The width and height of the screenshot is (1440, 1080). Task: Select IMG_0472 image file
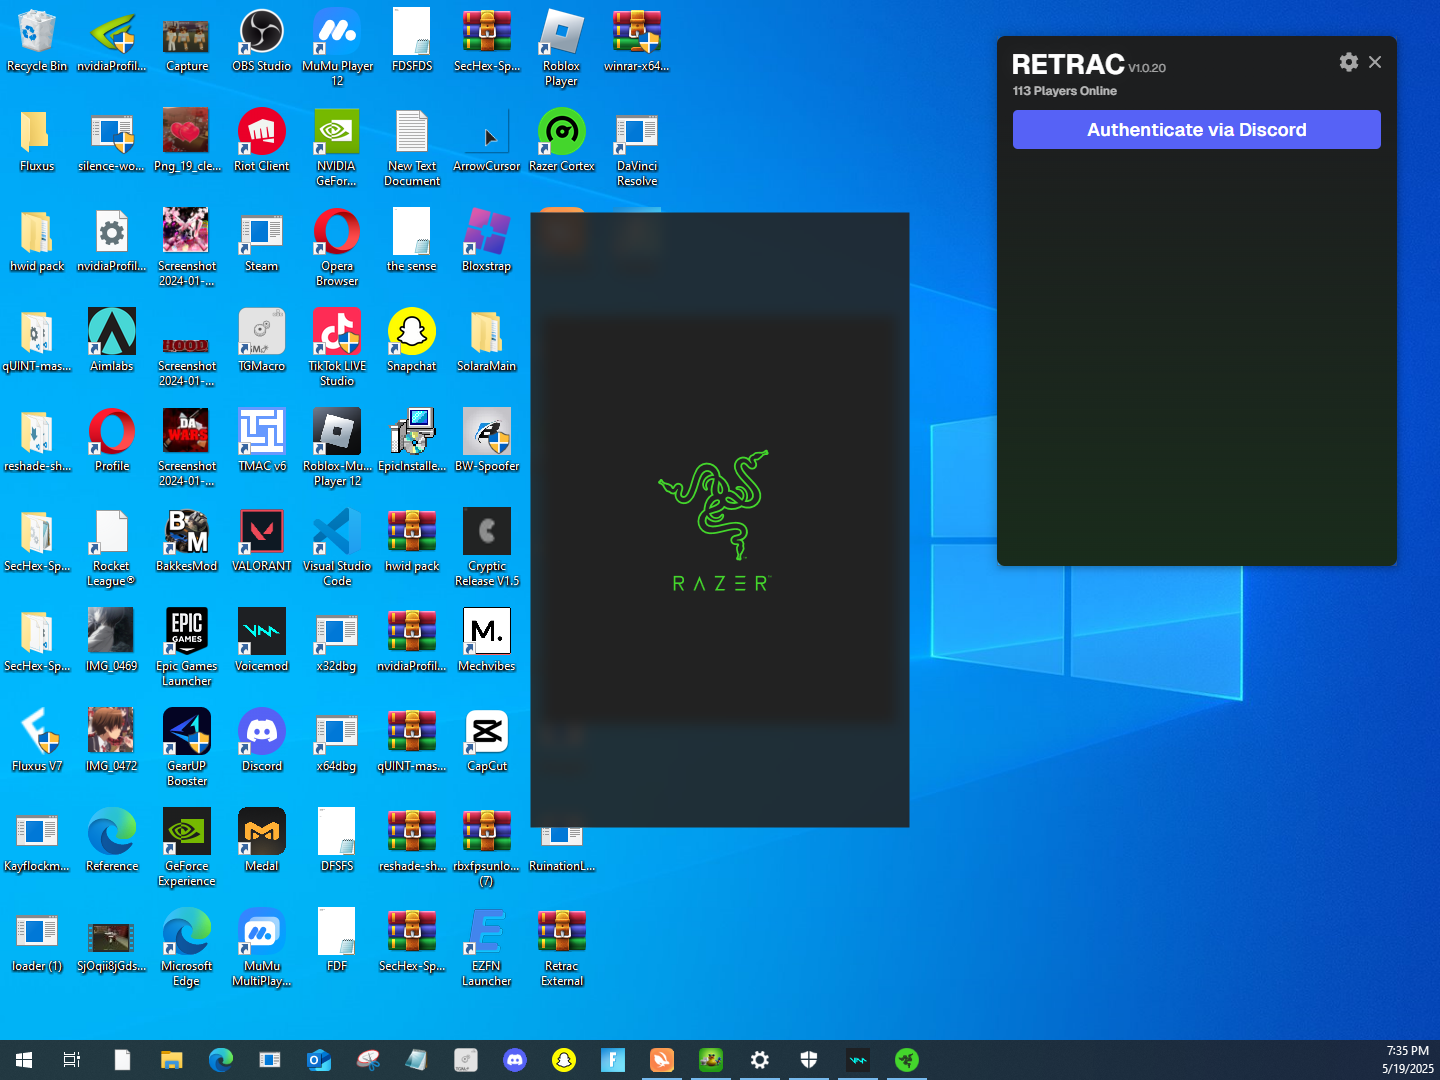112,741
